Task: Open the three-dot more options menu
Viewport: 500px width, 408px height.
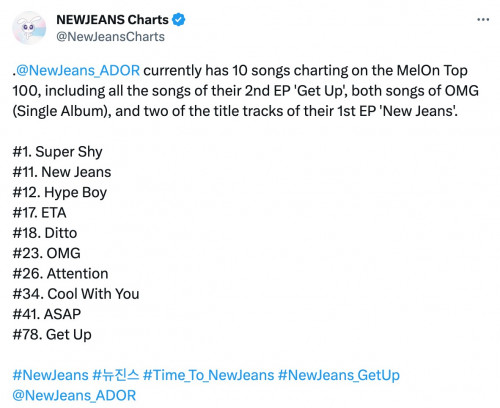Action: click(483, 20)
